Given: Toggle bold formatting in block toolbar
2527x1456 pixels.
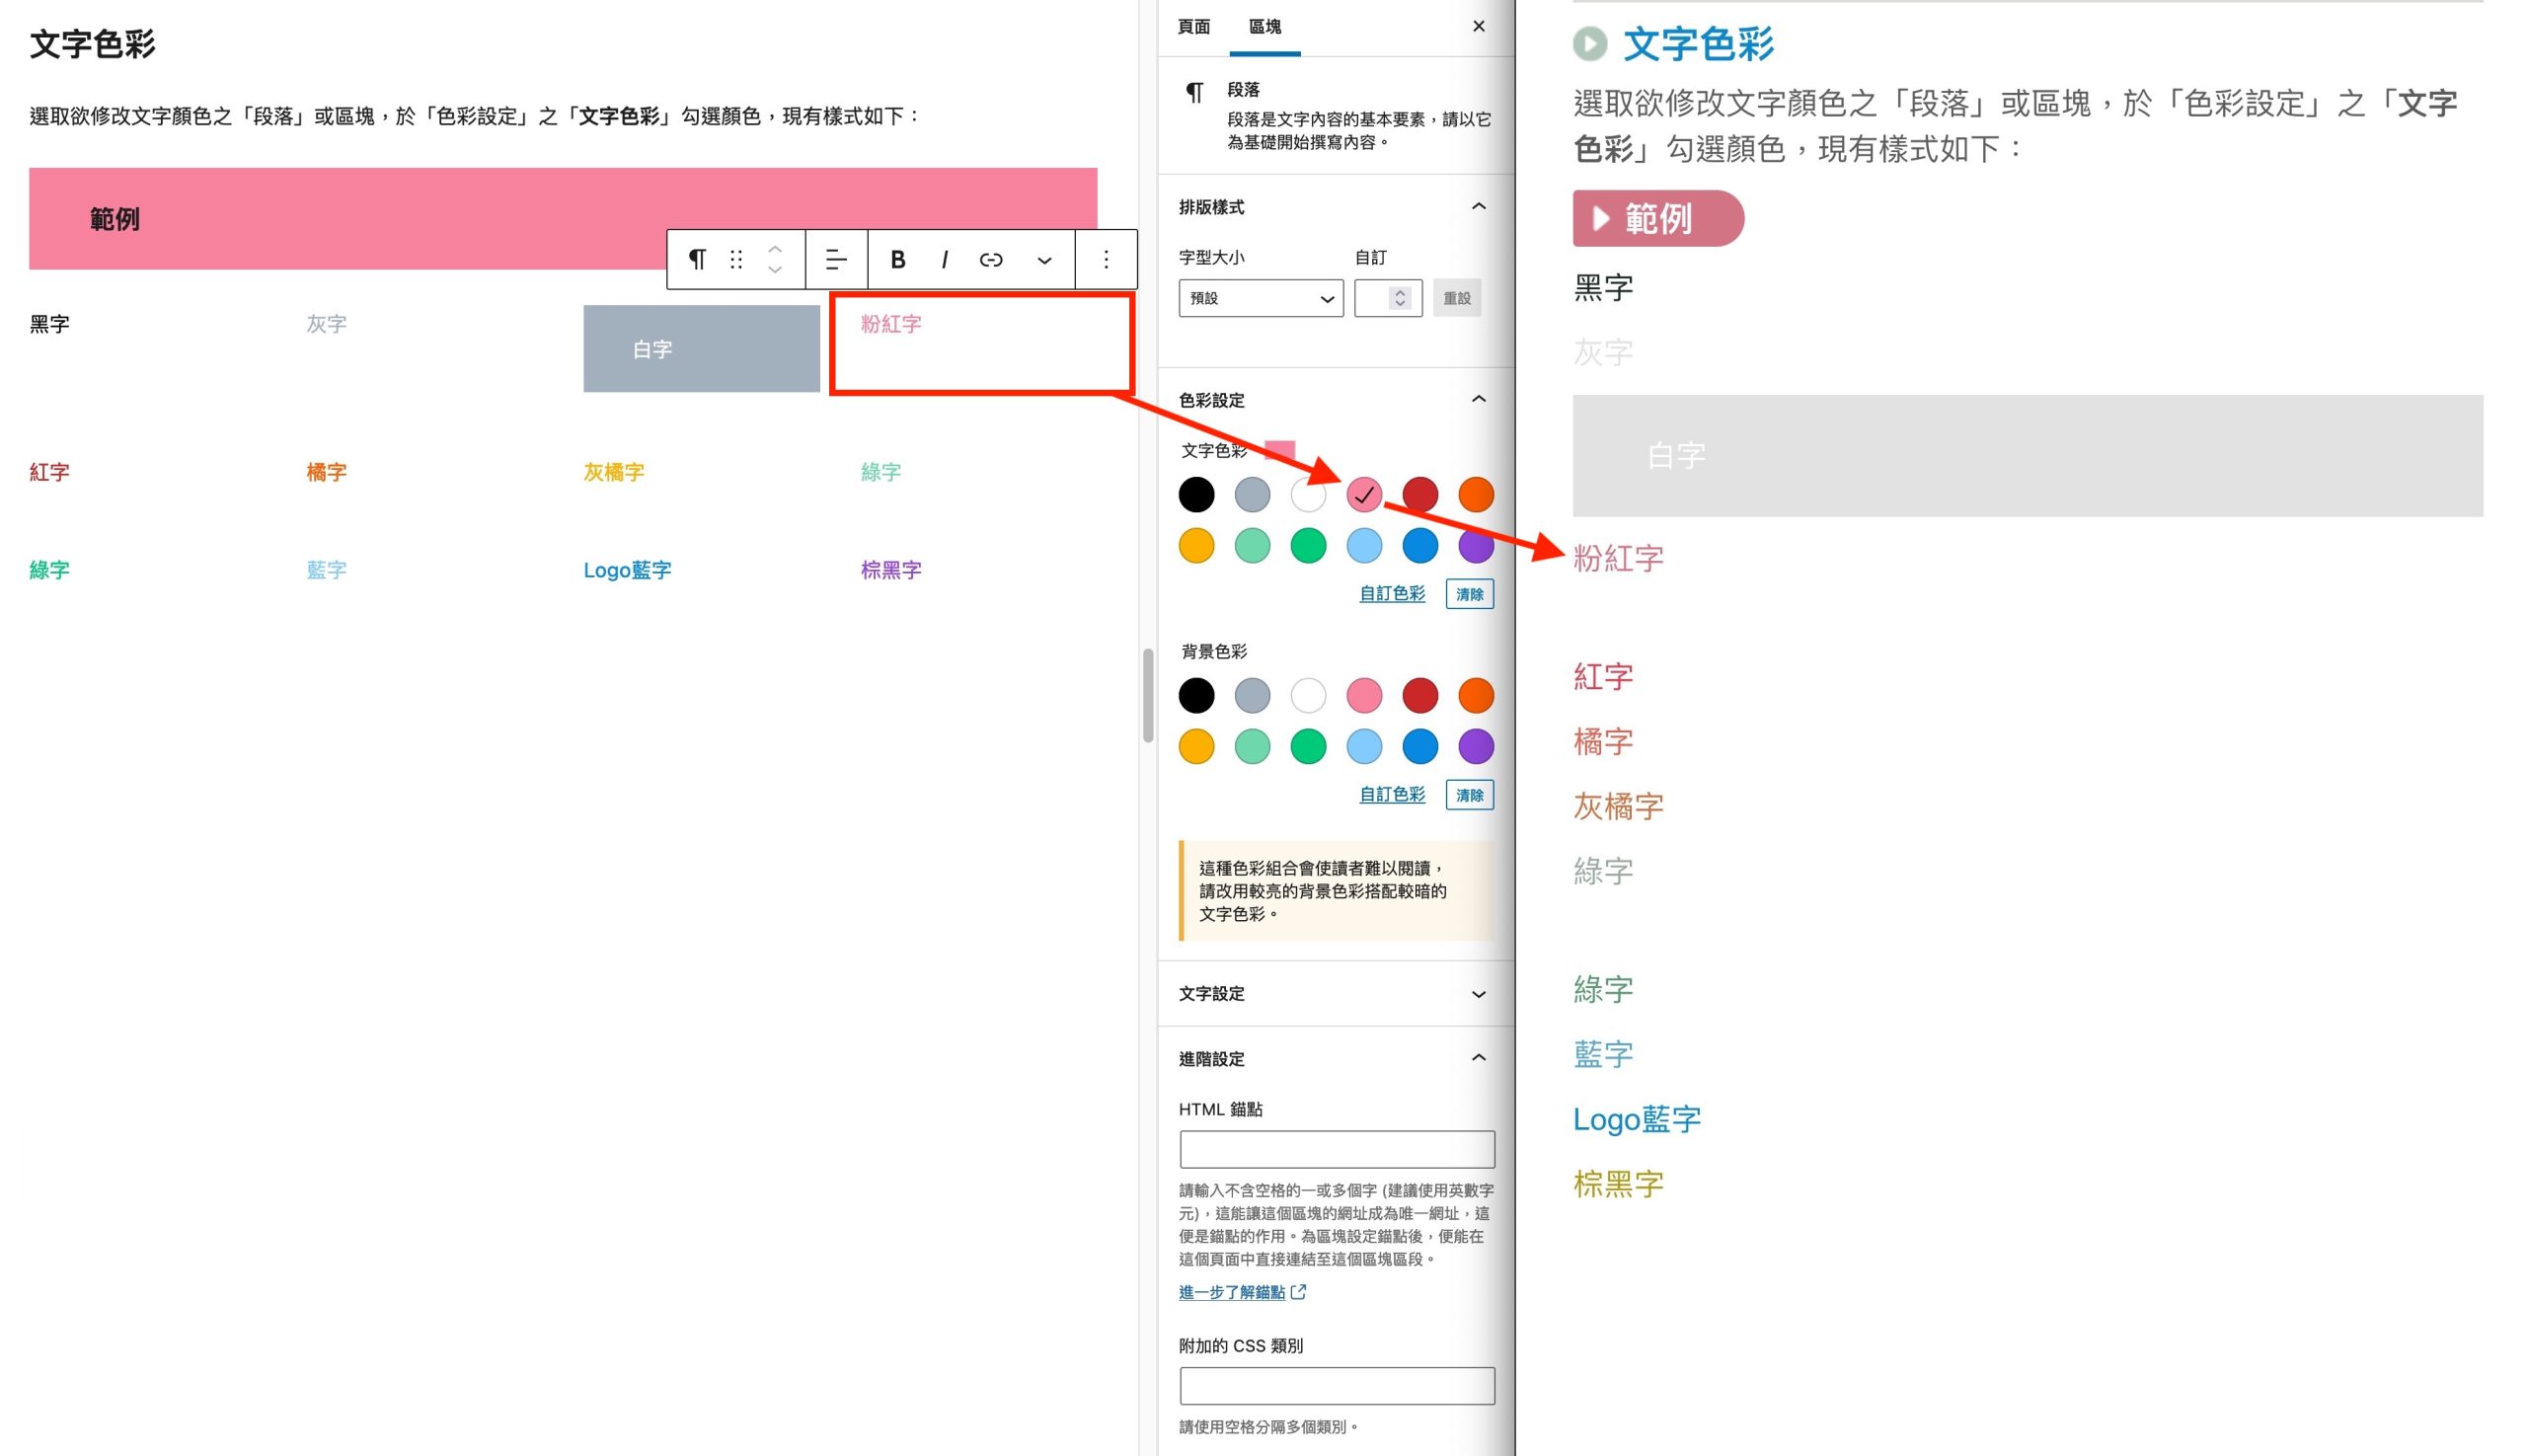Looking at the screenshot, I should (x=898, y=260).
